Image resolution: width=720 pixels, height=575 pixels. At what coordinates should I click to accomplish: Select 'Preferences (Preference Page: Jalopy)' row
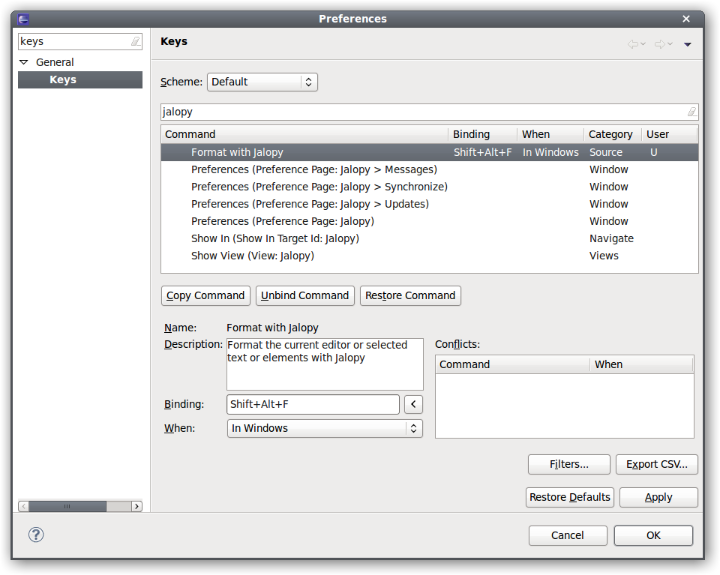(429, 221)
